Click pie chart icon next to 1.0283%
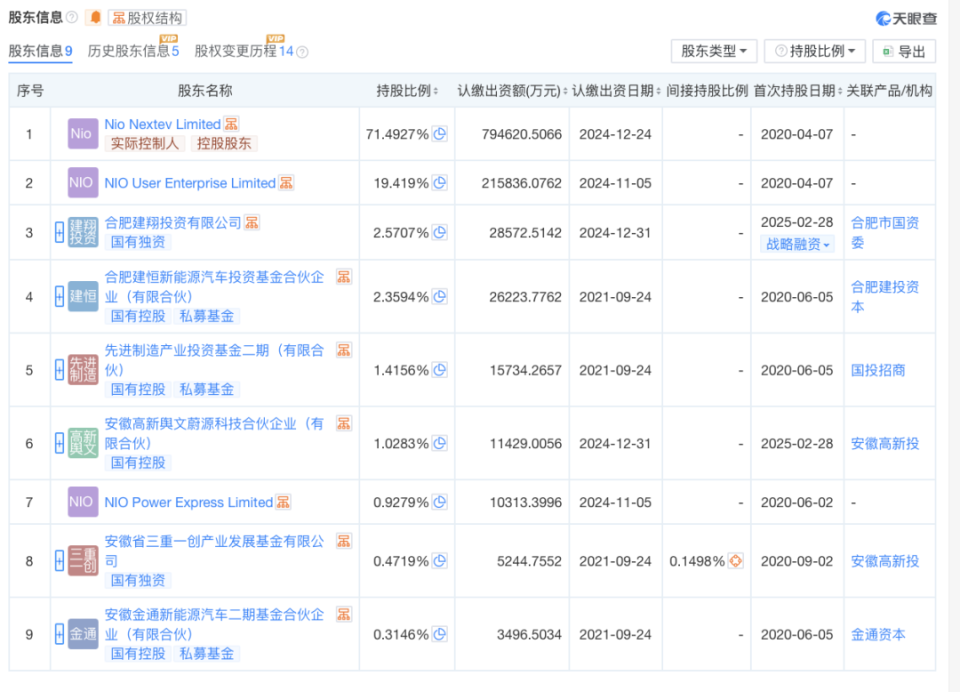960x692 pixels. 440,443
